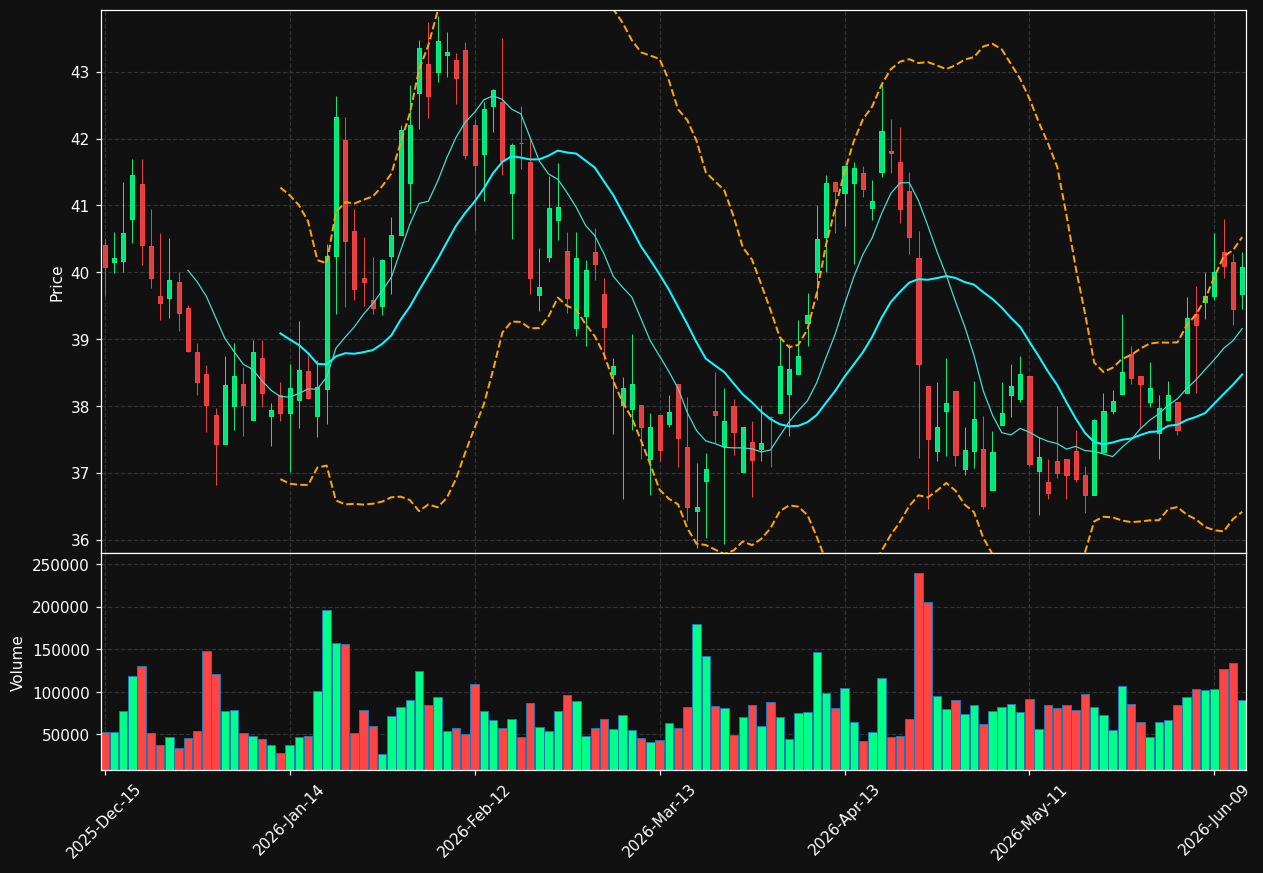The height and width of the screenshot is (873, 1263).
Task: Click the price tick label 36
Action: point(81,541)
